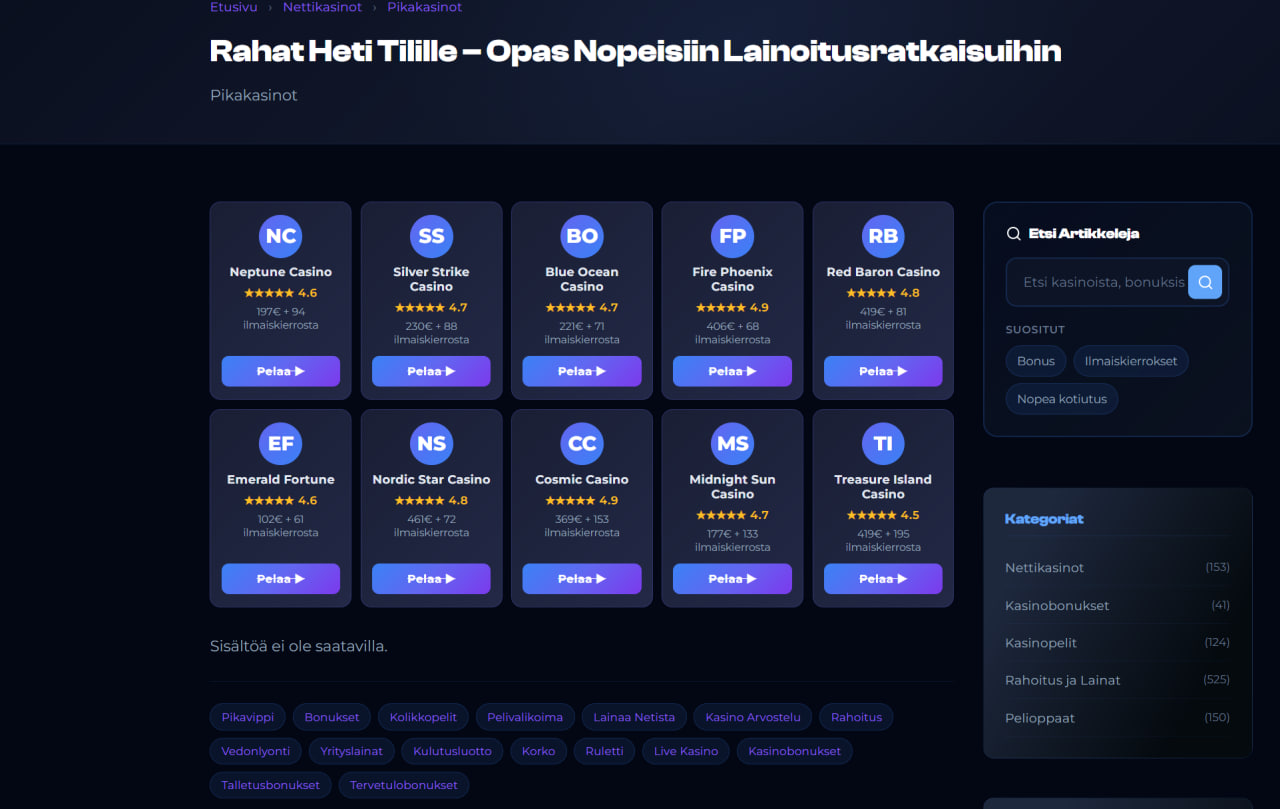1280x809 pixels.
Task: Choose the Live Kasino tag
Action: 685,751
